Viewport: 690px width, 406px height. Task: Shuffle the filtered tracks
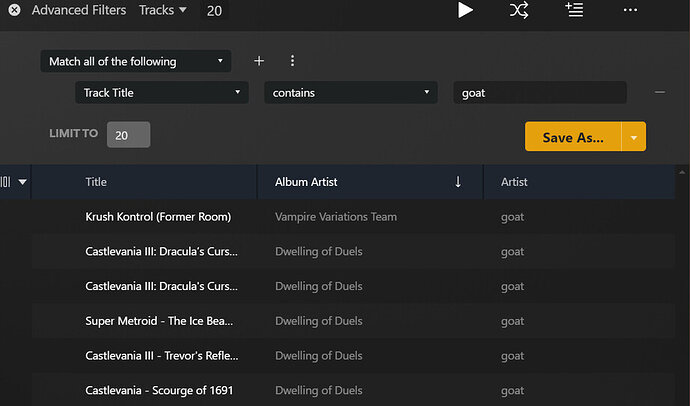tap(518, 10)
